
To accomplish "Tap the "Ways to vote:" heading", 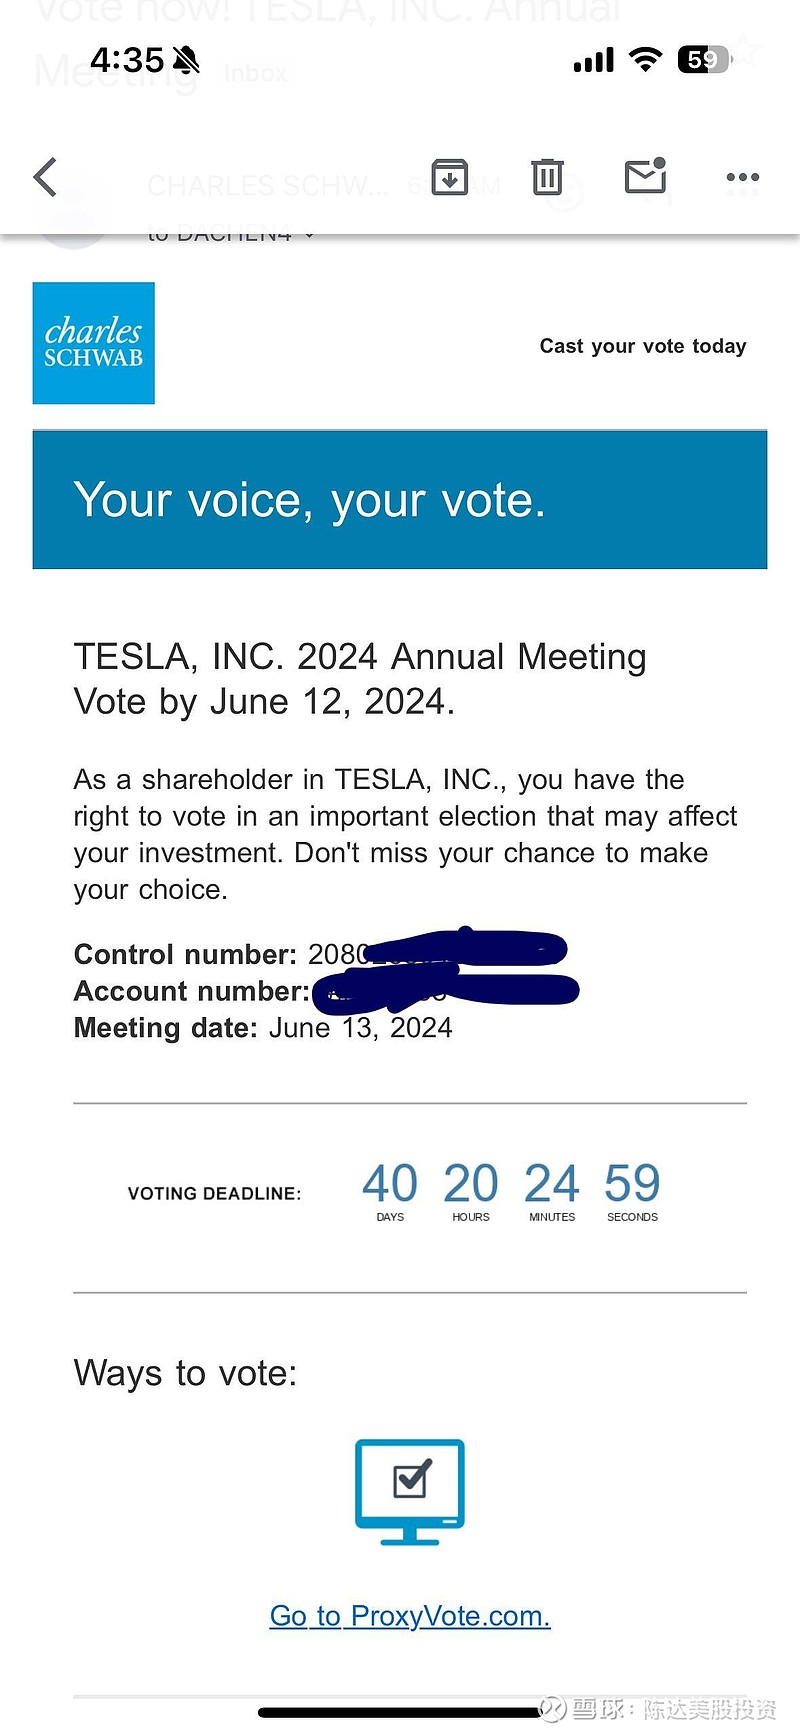I will click(x=186, y=1373).
